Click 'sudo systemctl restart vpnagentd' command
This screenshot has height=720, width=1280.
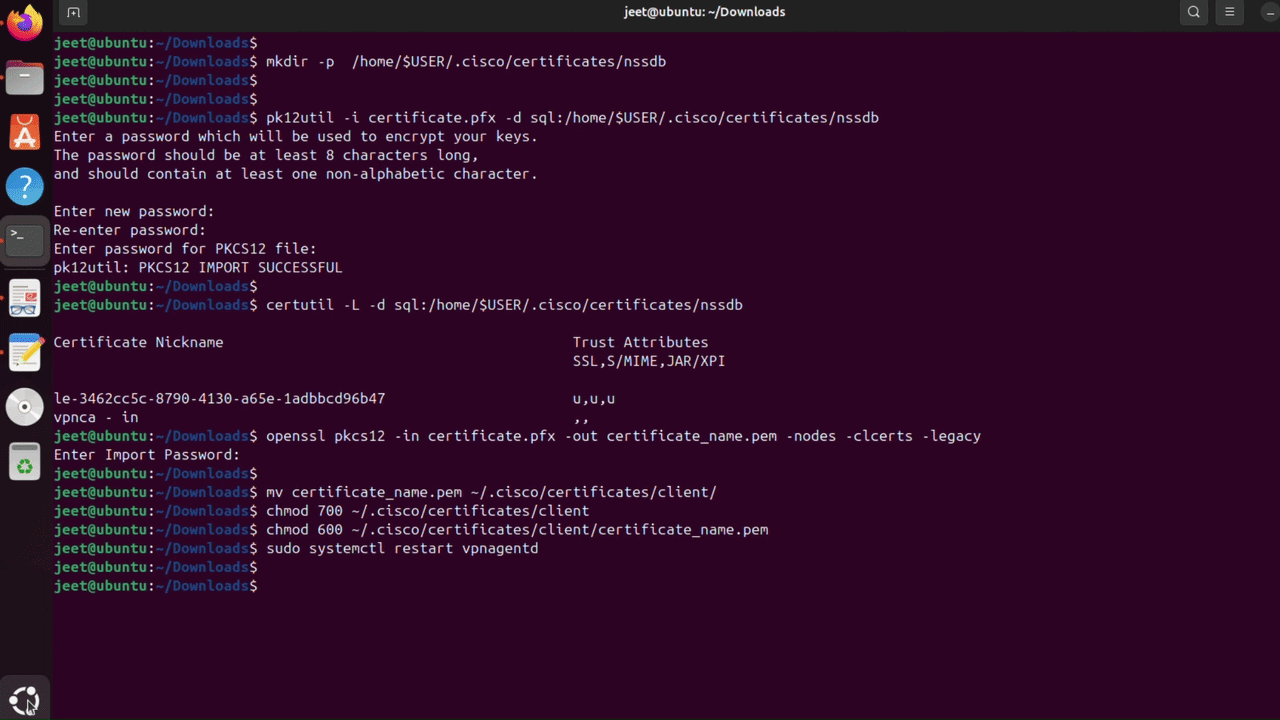(402, 549)
